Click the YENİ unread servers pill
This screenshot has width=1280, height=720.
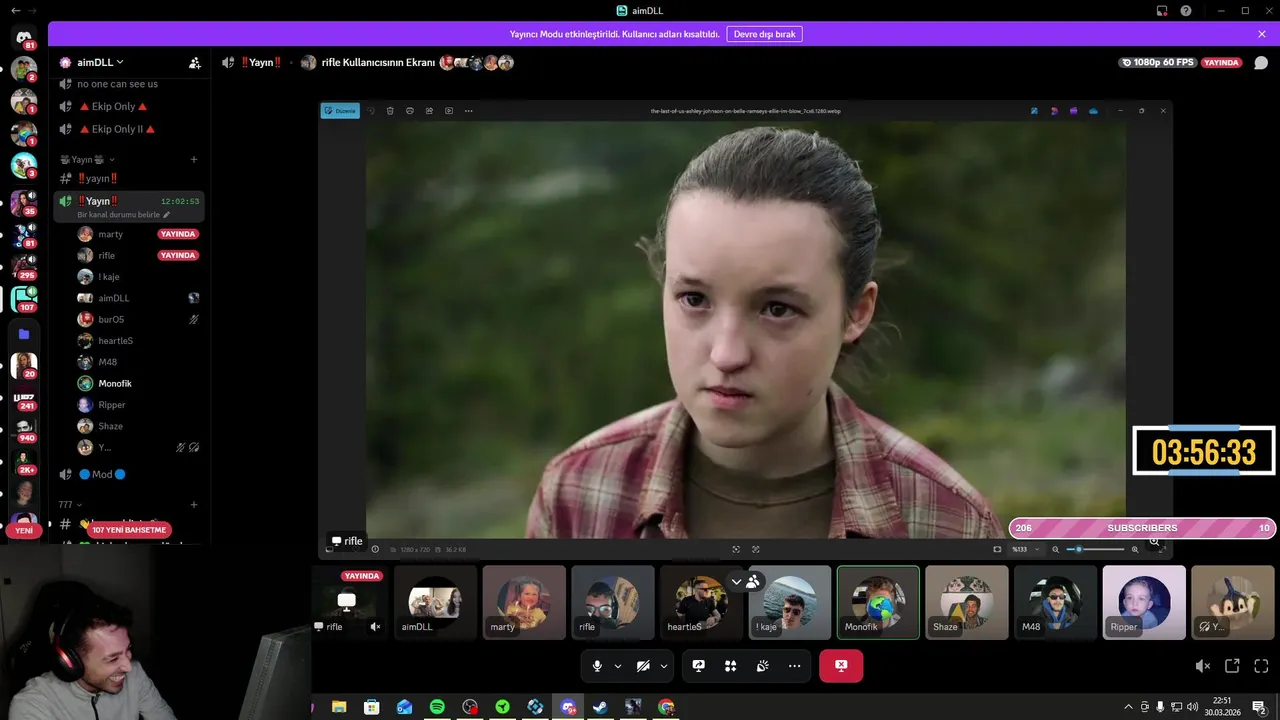[x=24, y=531]
